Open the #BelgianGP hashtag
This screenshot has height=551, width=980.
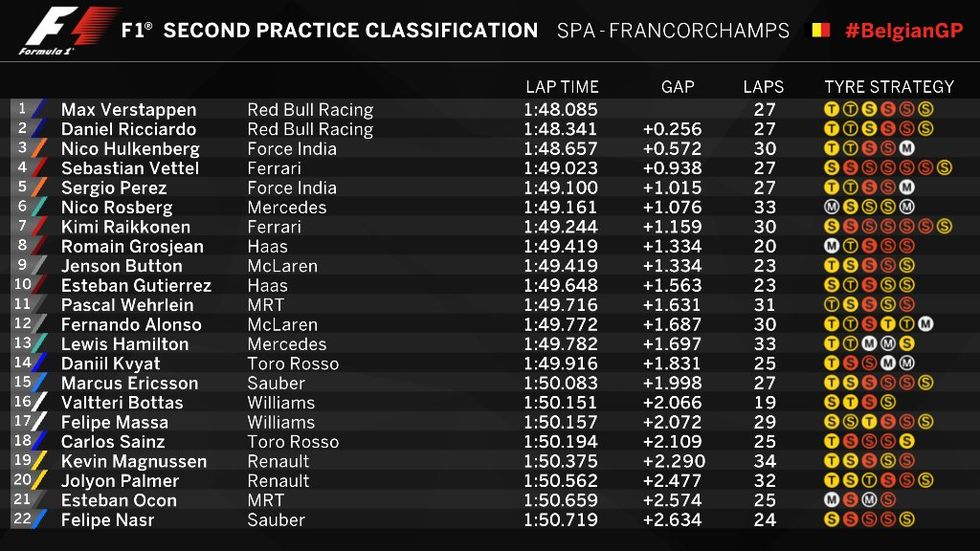pos(904,31)
